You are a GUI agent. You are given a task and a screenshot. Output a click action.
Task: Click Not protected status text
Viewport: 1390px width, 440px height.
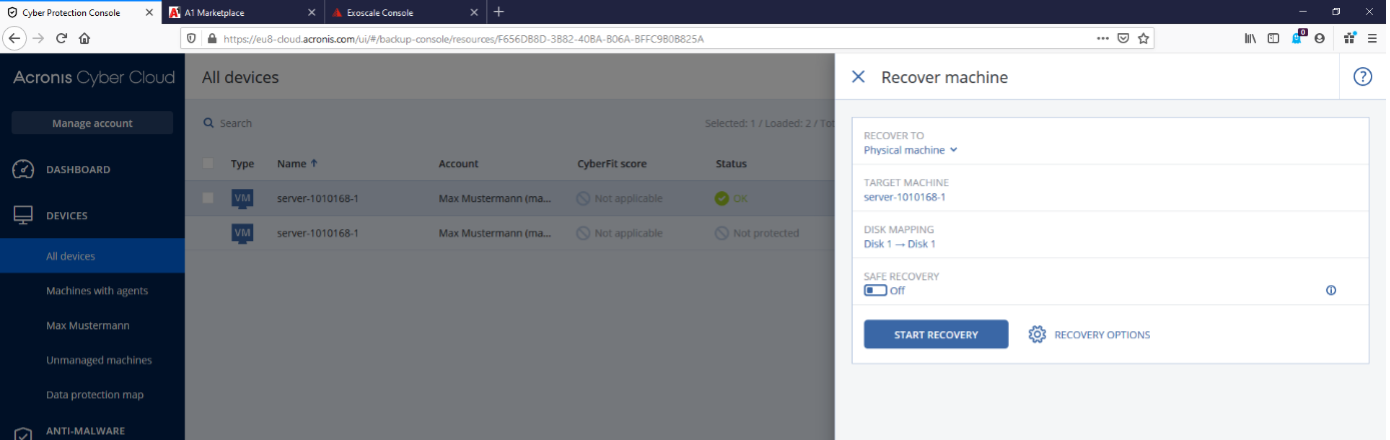coord(765,233)
